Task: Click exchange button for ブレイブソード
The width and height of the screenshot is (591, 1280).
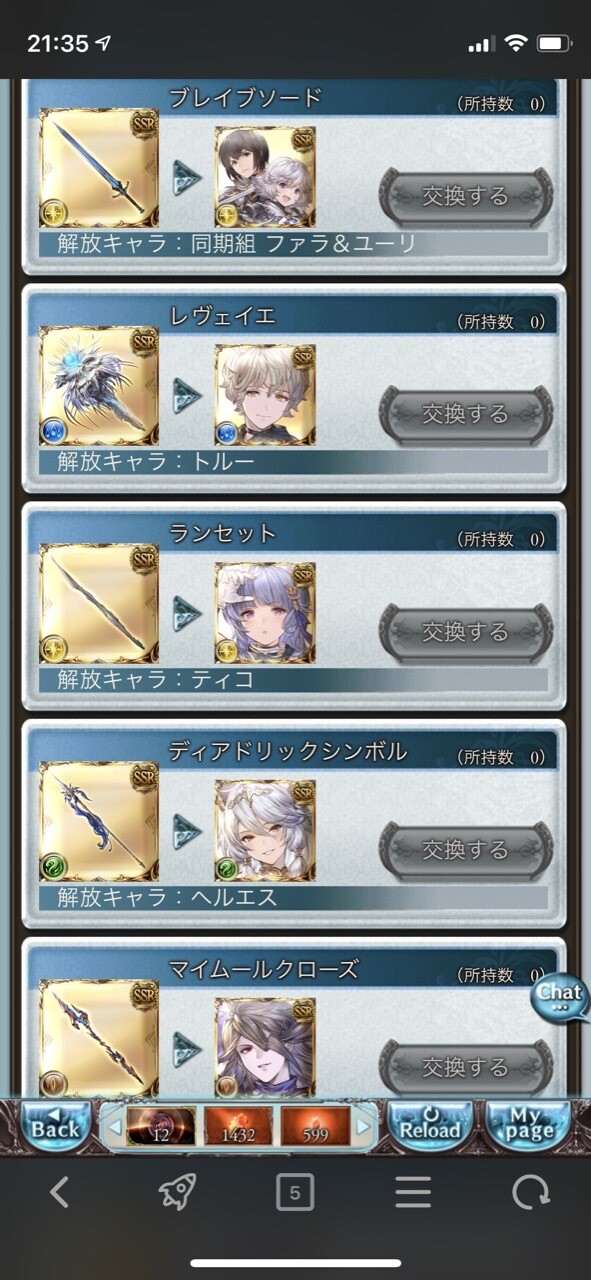Action: [466, 196]
